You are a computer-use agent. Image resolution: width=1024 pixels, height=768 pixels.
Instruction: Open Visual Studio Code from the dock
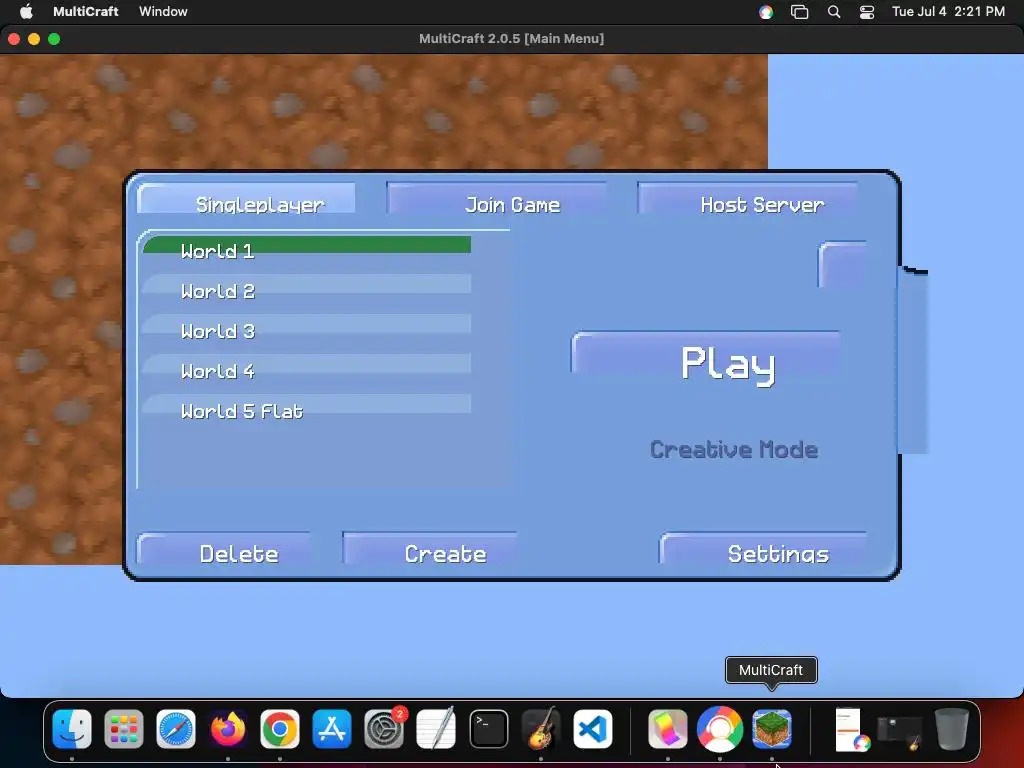pos(593,729)
